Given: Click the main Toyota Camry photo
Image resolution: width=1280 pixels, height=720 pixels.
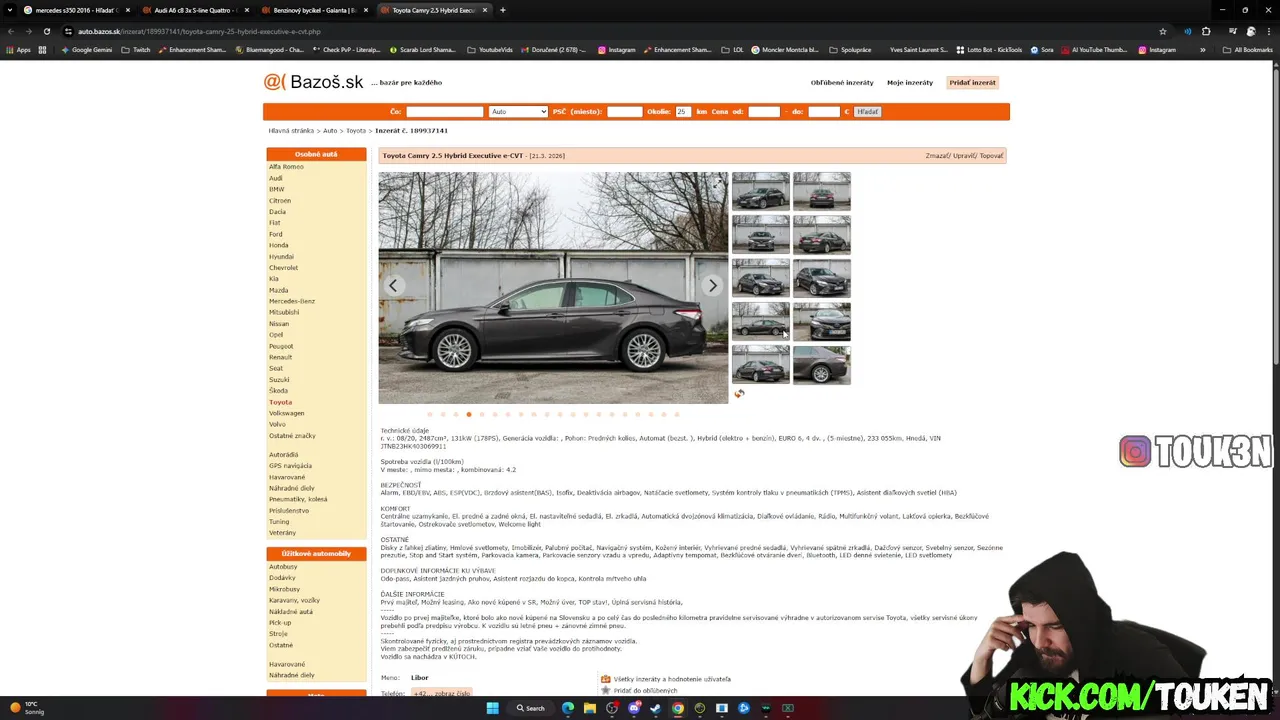Looking at the screenshot, I should click(553, 287).
